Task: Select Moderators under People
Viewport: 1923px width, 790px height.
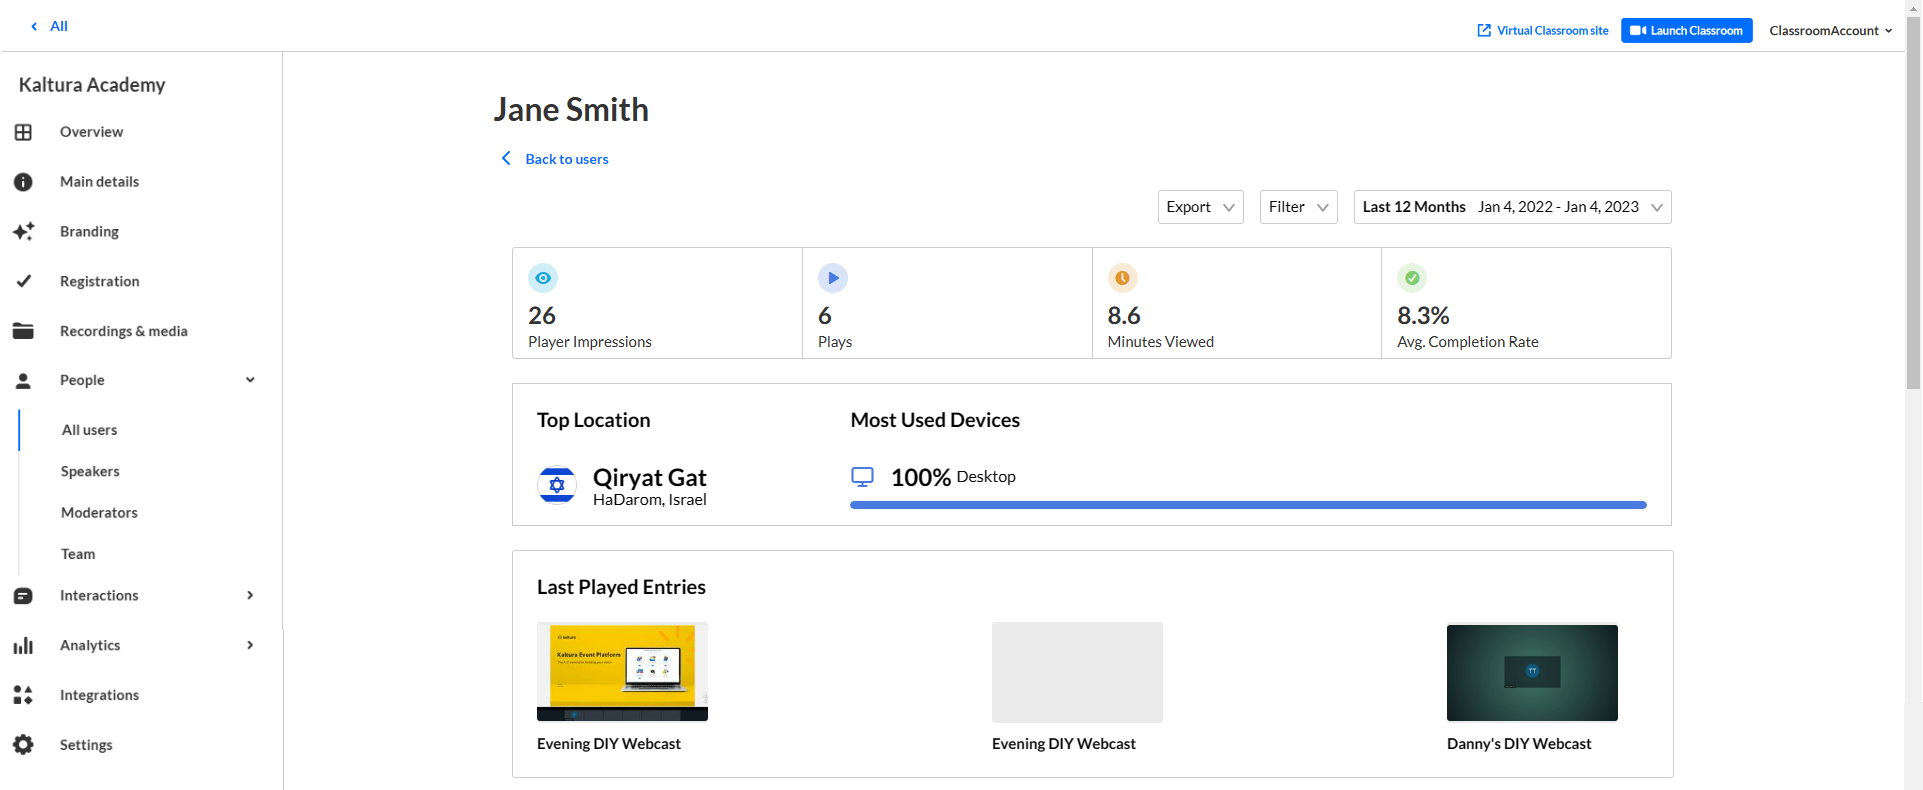Action: coord(99,513)
